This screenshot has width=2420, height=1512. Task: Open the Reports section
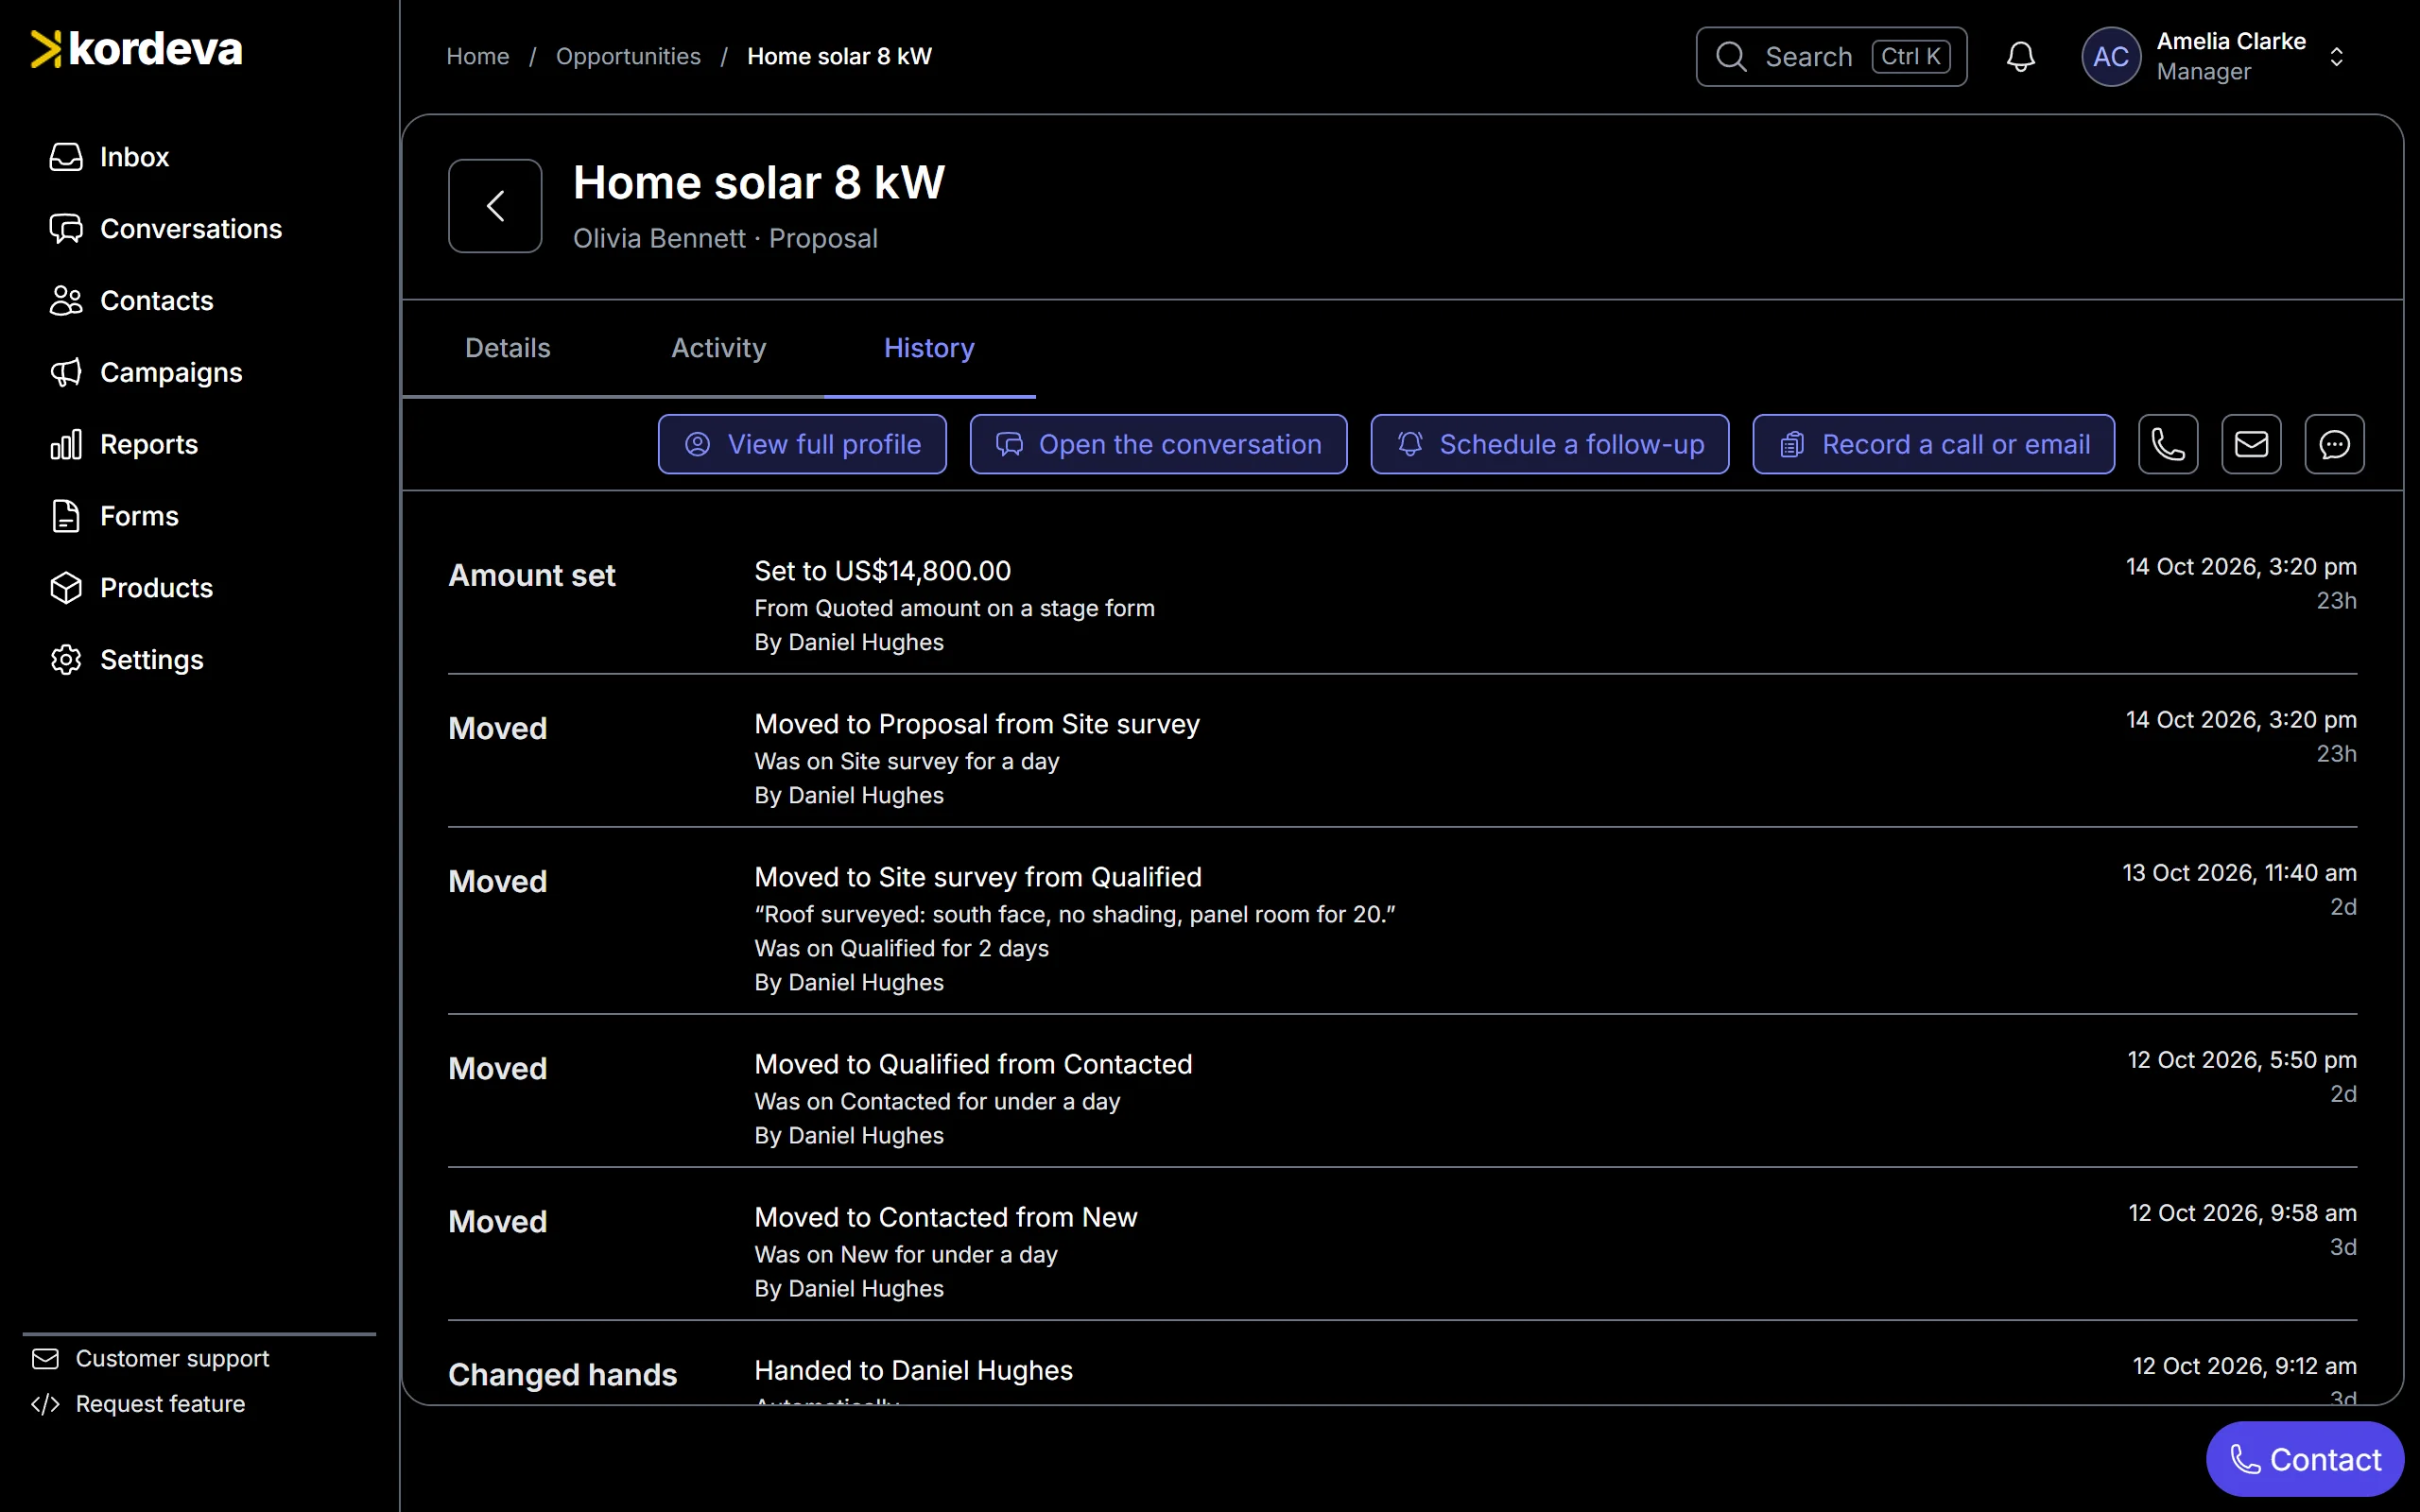click(124, 445)
